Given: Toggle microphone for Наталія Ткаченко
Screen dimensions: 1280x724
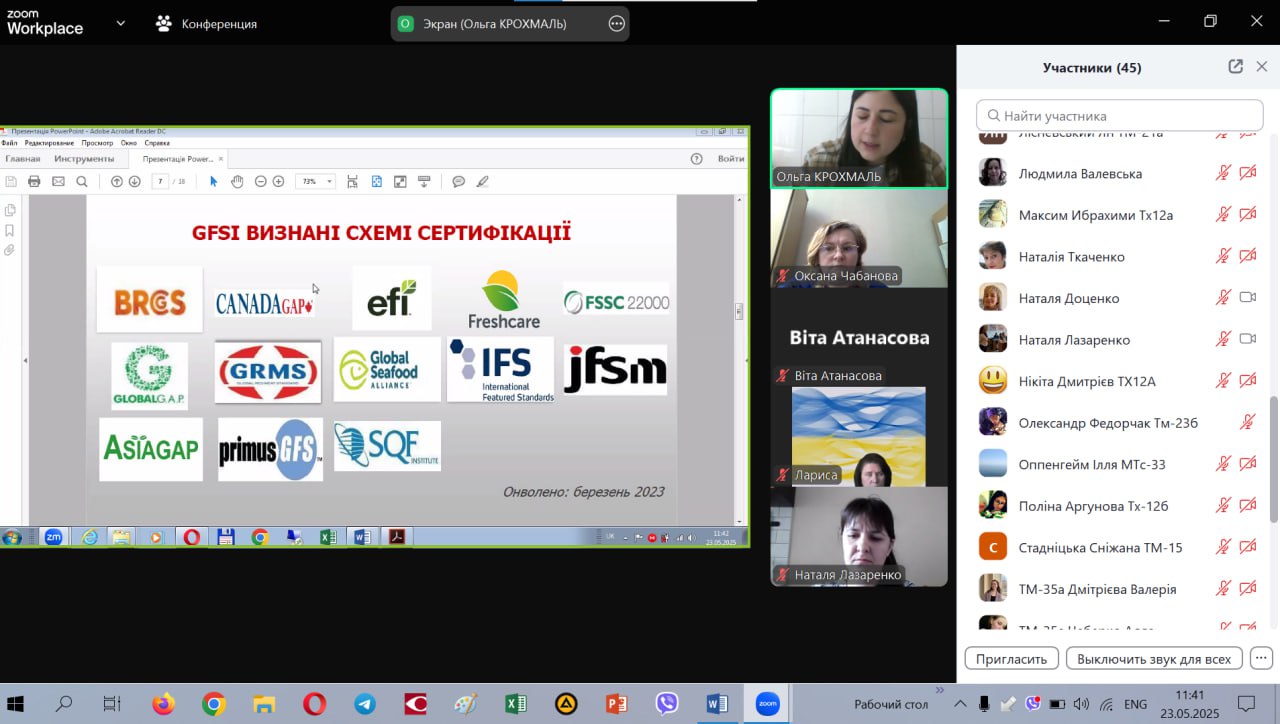Looking at the screenshot, I should tap(1223, 256).
